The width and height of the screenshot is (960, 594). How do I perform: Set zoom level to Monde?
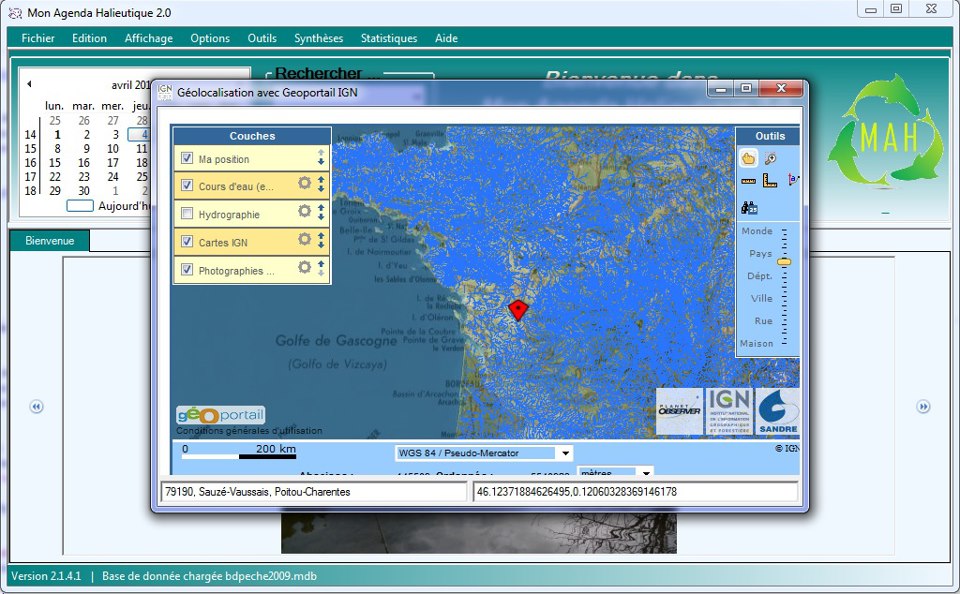[x=757, y=231]
